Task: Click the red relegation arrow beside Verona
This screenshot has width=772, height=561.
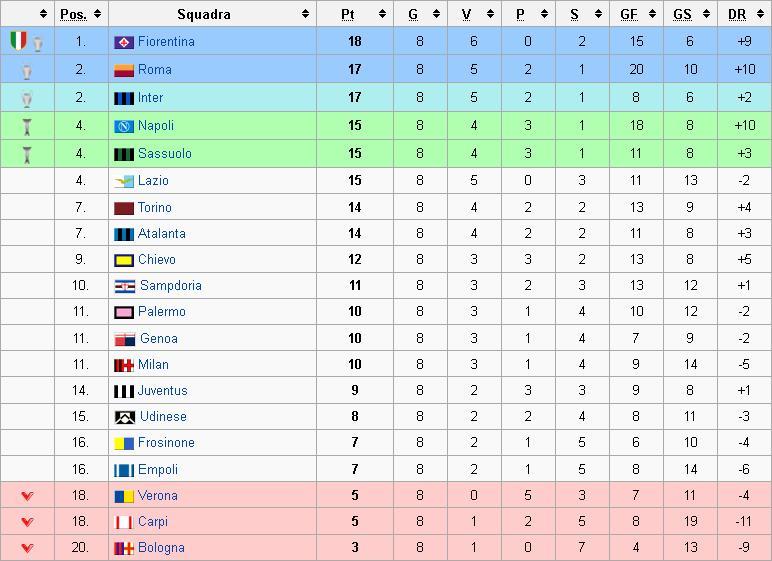Action: (28, 496)
